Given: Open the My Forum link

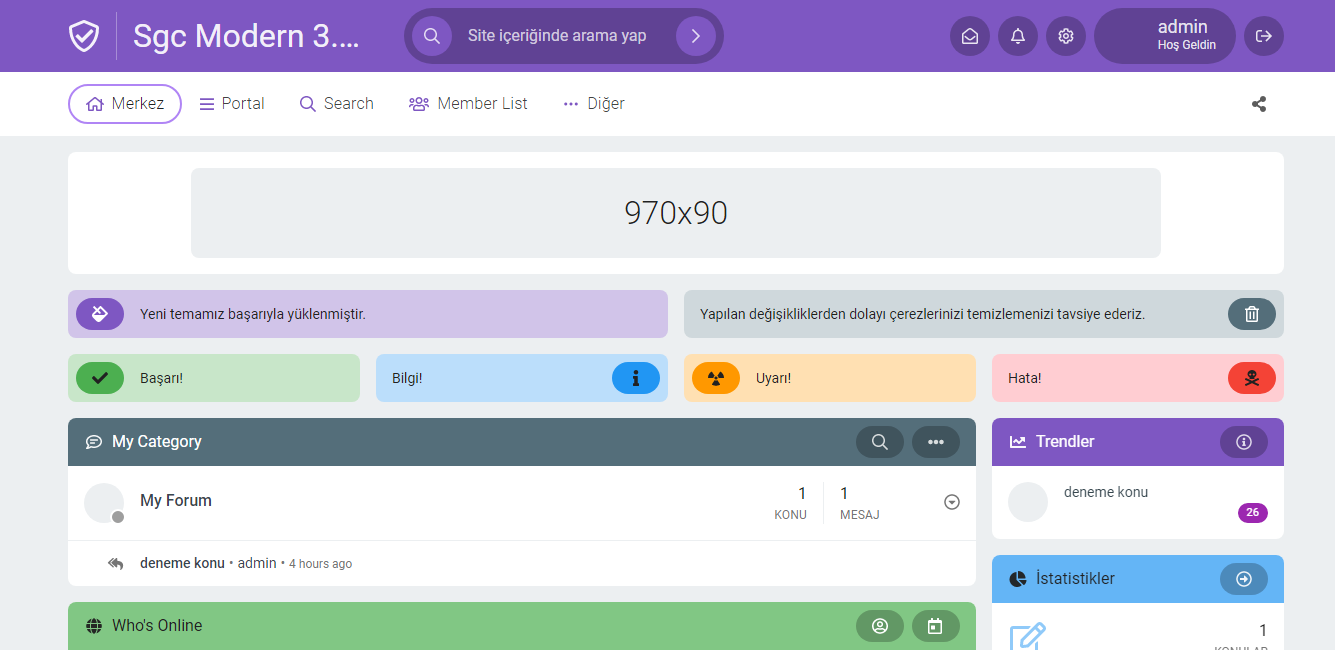Looking at the screenshot, I should pyautogui.click(x=176, y=501).
